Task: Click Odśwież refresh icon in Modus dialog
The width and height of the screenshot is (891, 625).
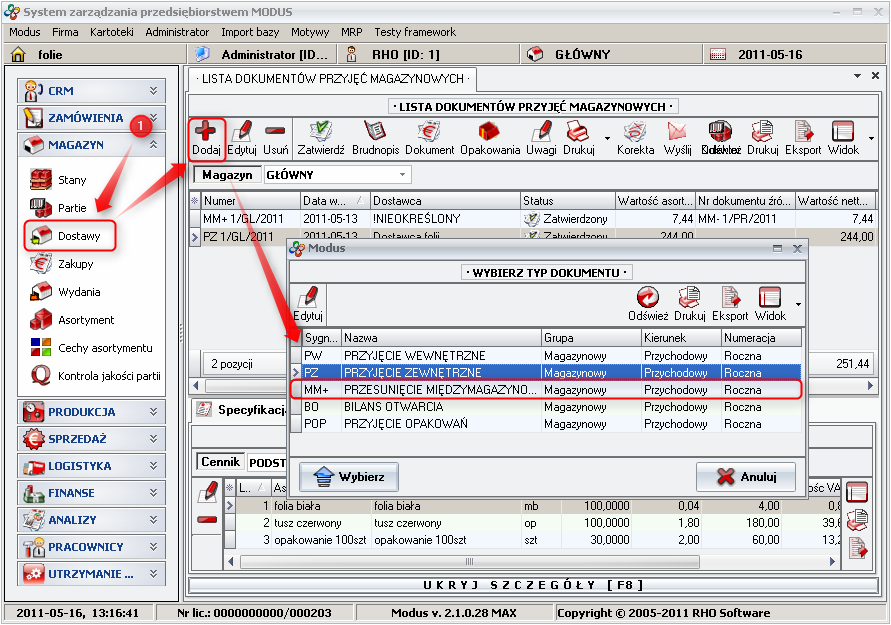Action: [648, 298]
